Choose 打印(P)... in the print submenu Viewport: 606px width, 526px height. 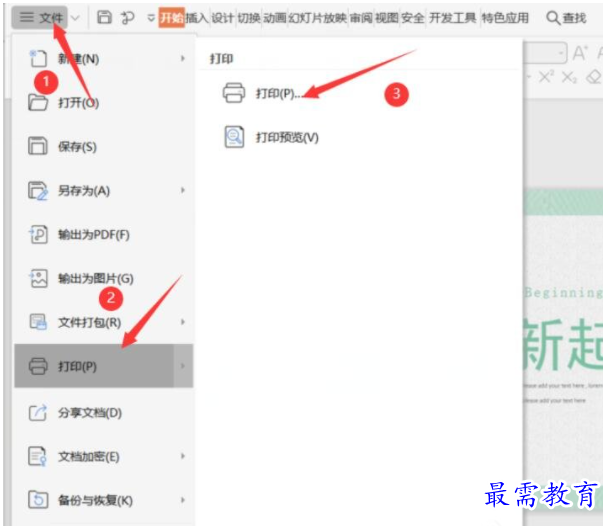point(278,94)
